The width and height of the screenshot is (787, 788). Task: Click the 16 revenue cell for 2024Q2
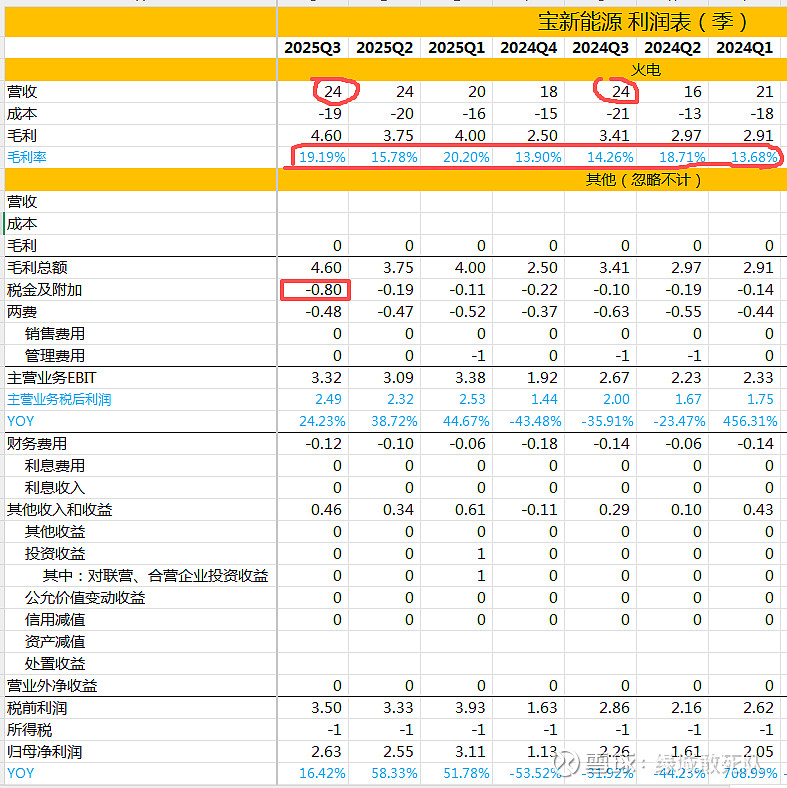tap(693, 91)
